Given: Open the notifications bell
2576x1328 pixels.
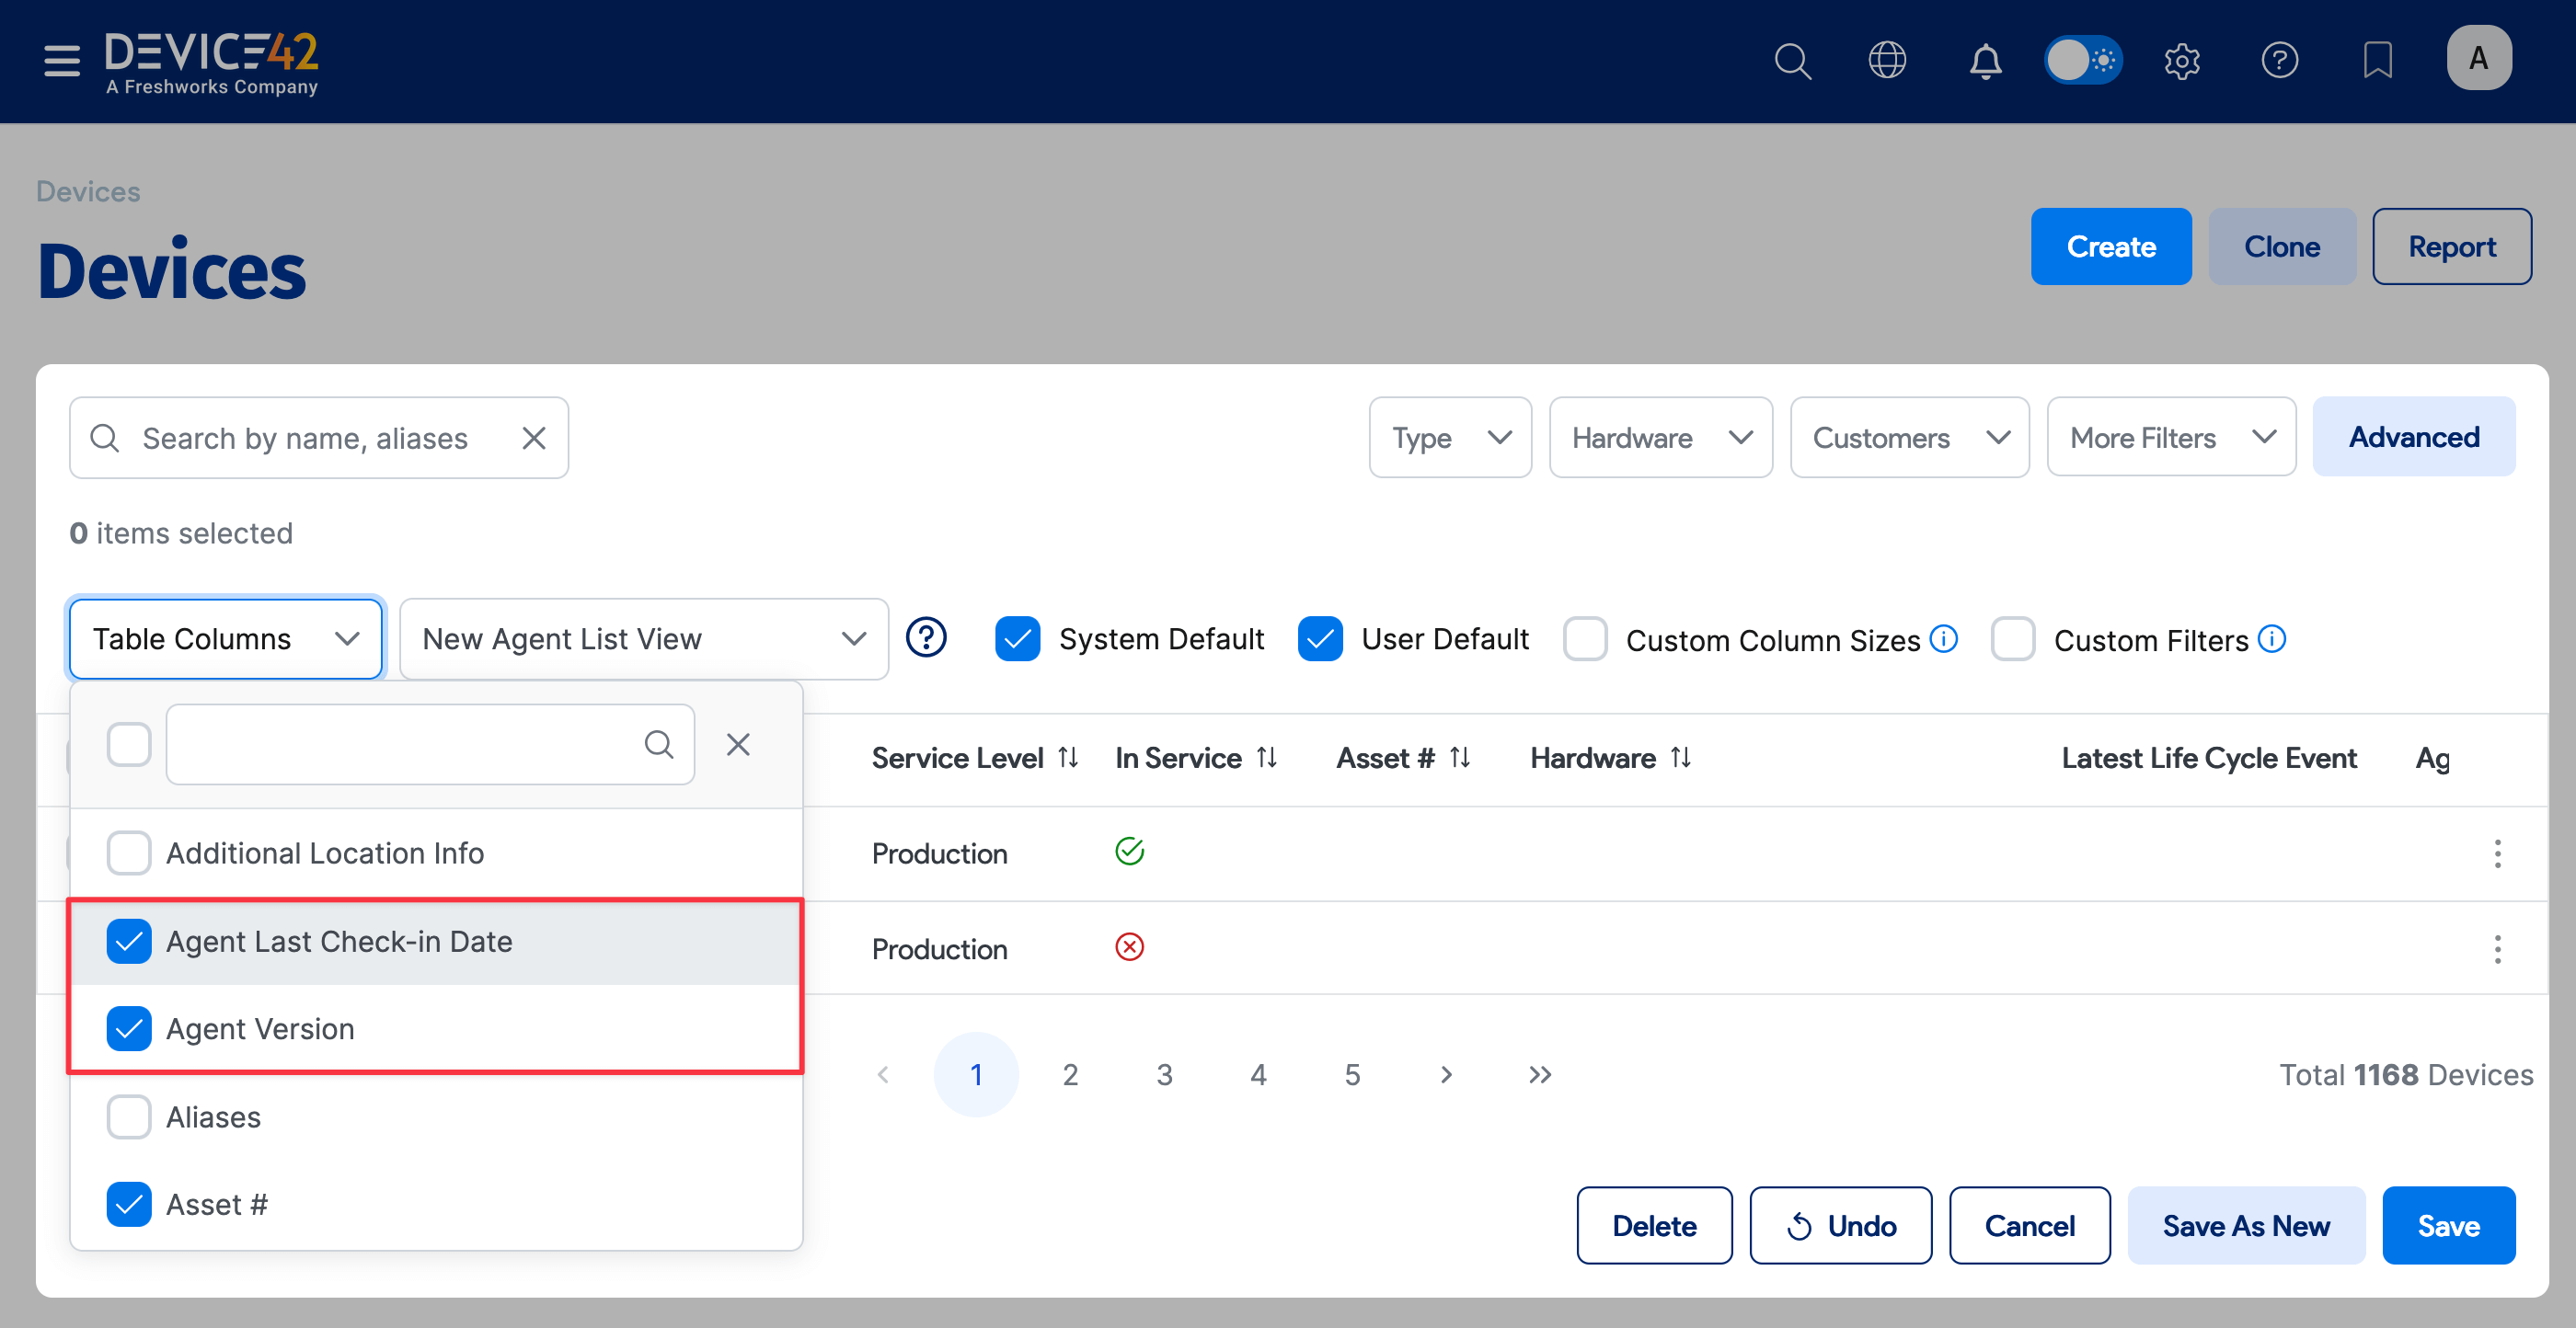Looking at the screenshot, I should coord(1985,61).
